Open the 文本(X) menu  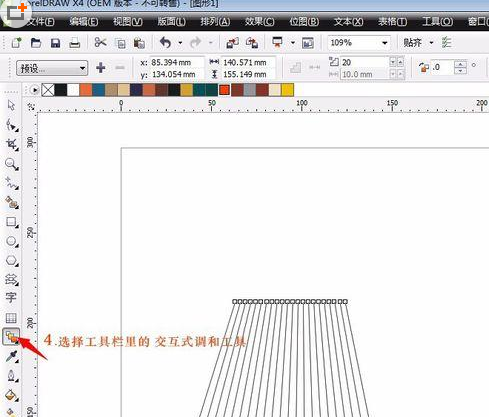[349, 22]
